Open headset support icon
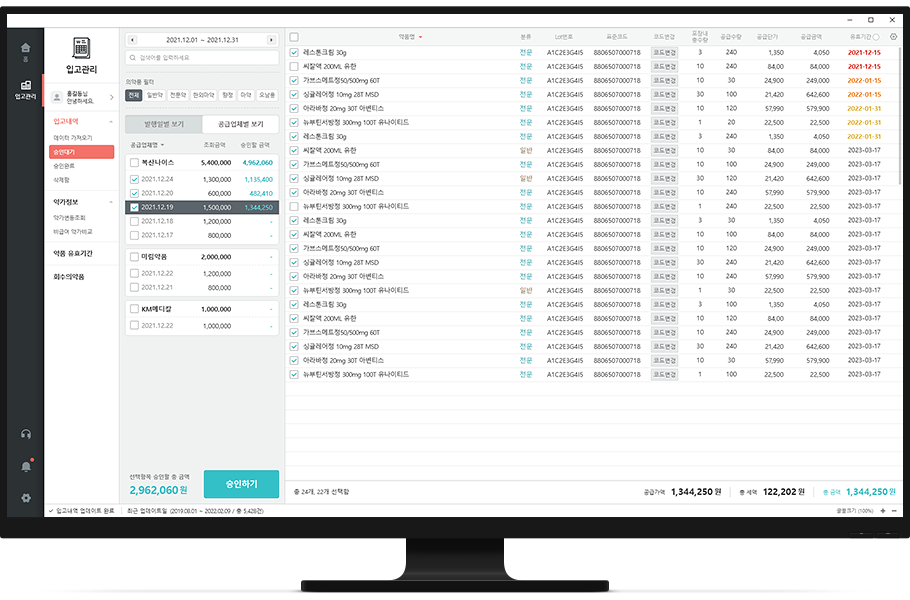This screenshot has height=600, width=910. pyautogui.click(x=26, y=434)
